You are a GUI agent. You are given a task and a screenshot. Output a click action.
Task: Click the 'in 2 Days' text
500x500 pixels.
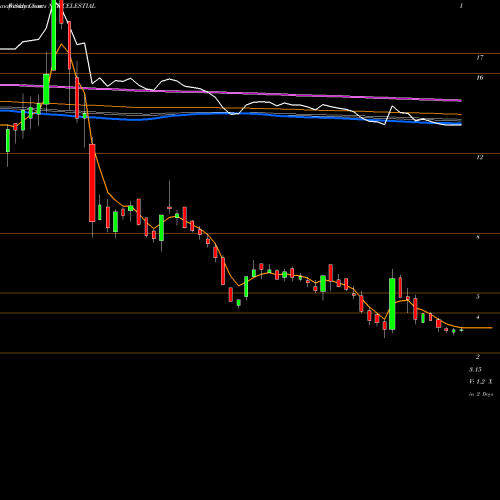coord(481,394)
